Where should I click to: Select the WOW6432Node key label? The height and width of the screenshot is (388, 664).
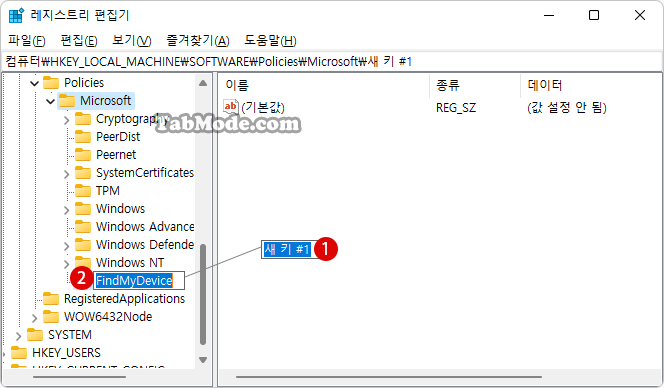click(108, 316)
